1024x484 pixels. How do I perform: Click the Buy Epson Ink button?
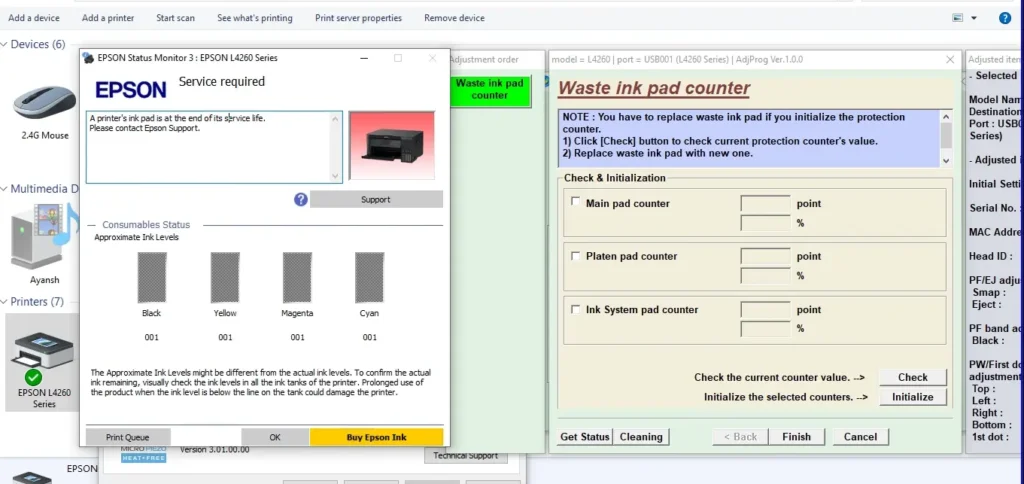(x=376, y=437)
